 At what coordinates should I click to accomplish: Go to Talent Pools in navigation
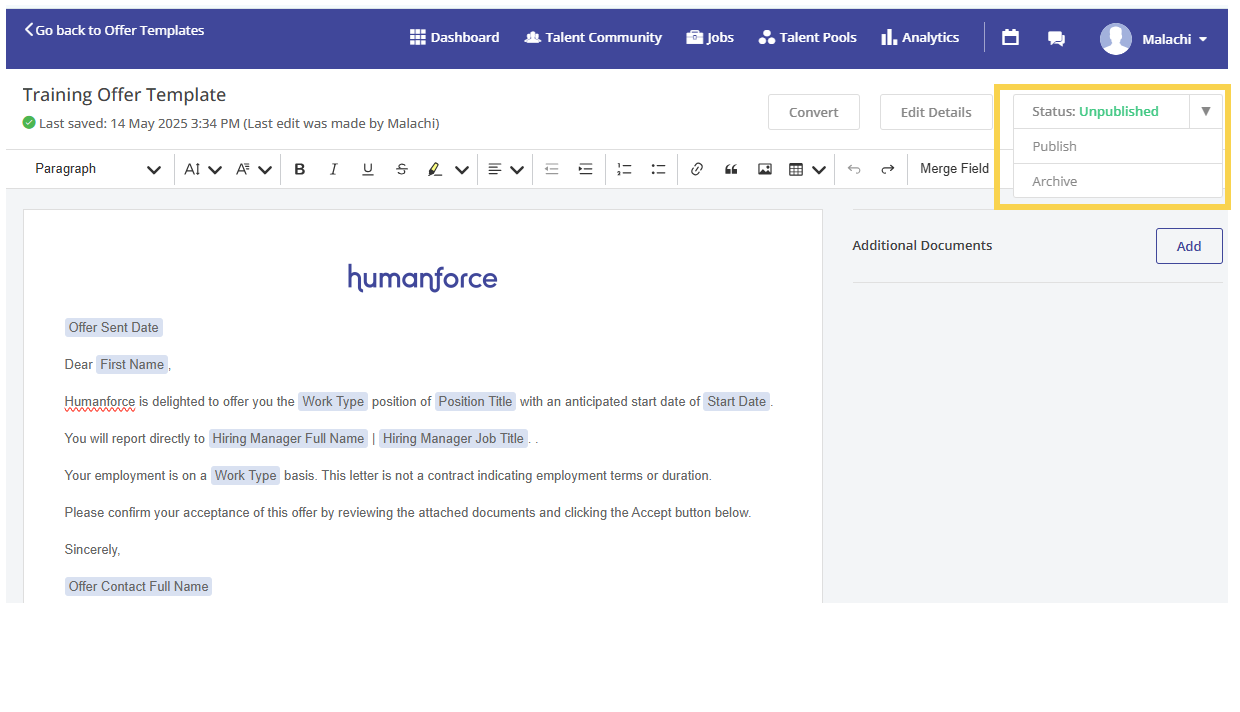807,38
